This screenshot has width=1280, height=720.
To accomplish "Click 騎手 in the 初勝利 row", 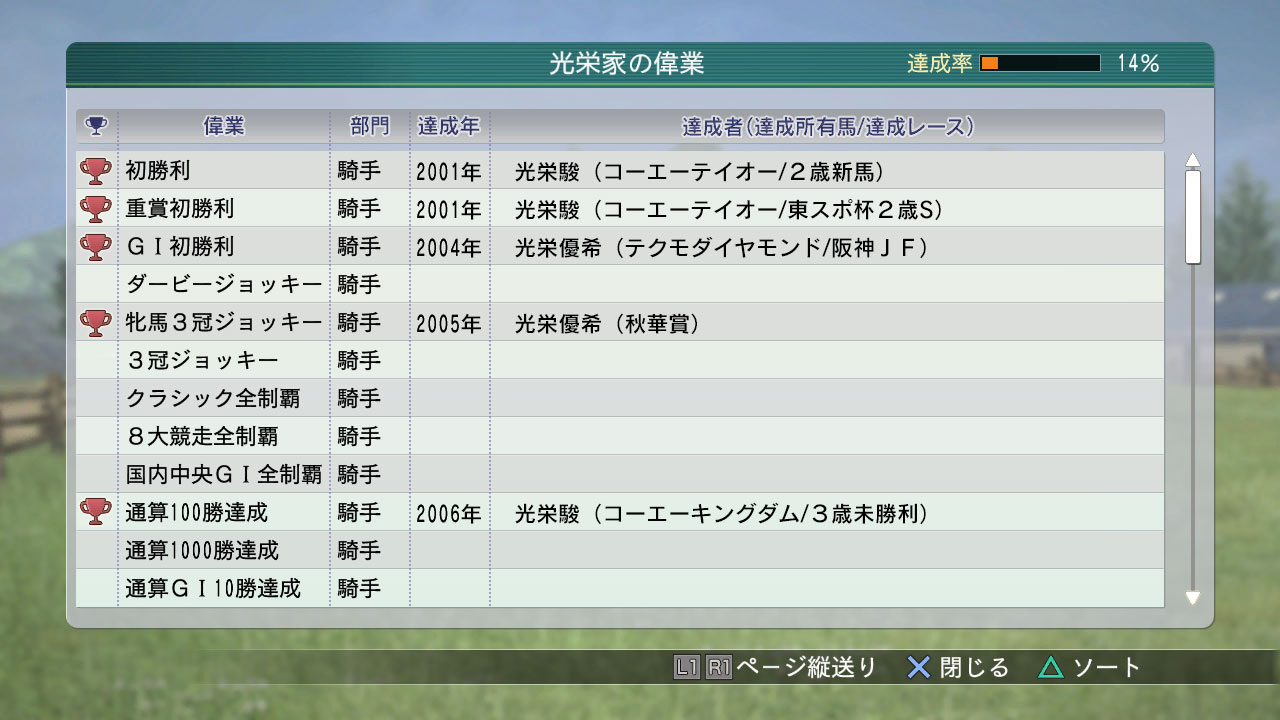I will (x=359, y=171).
